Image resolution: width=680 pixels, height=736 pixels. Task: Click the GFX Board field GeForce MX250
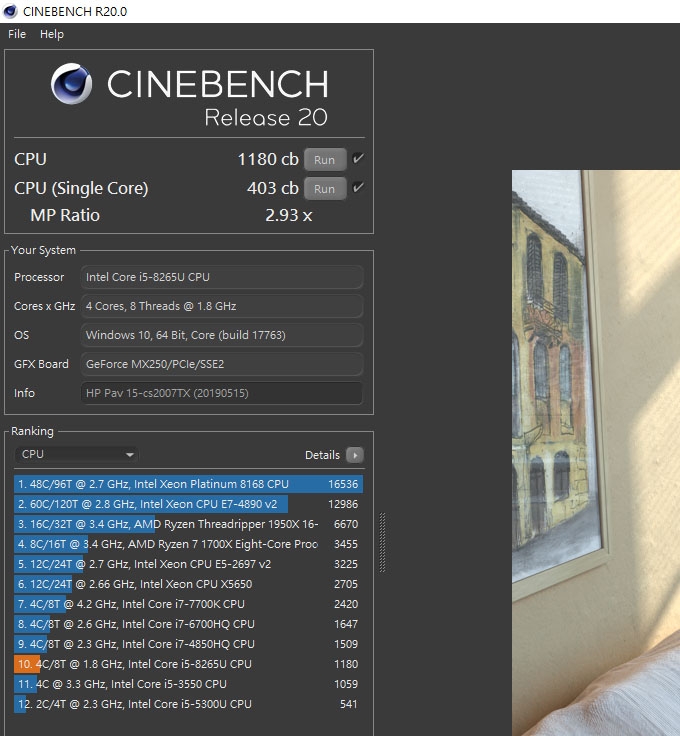(x=222, y=364)
